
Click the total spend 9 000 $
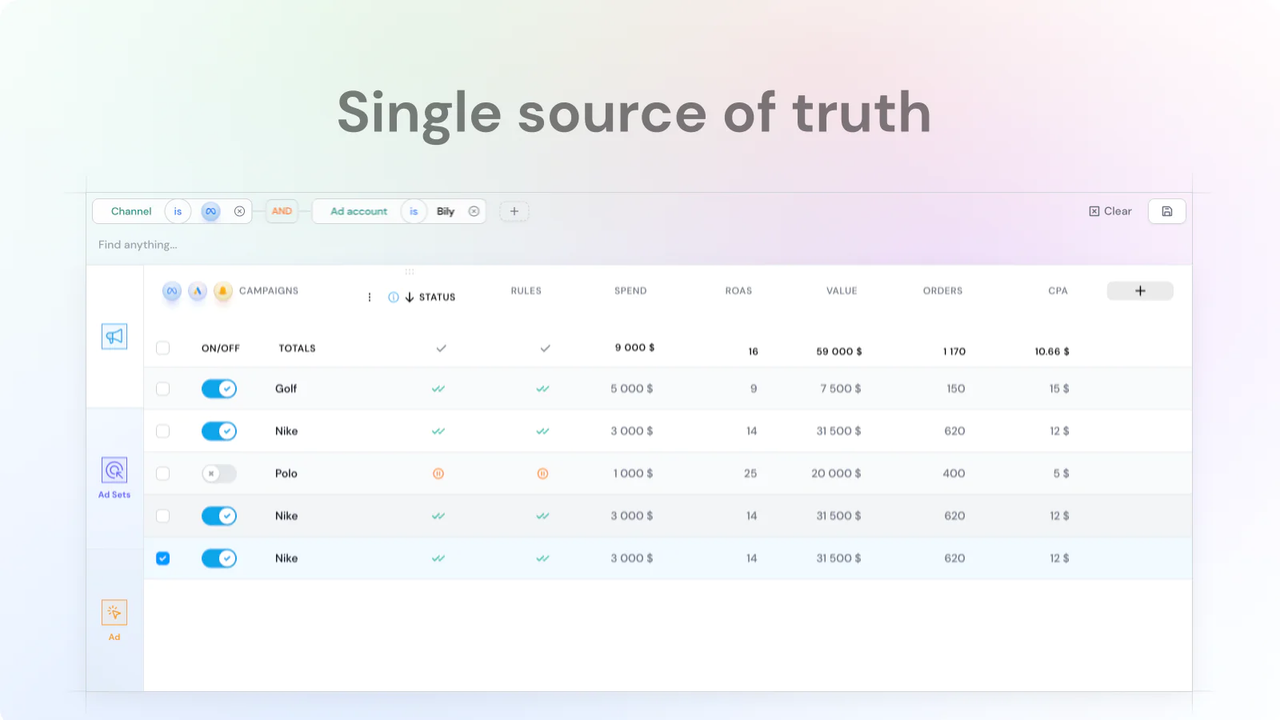635,348
